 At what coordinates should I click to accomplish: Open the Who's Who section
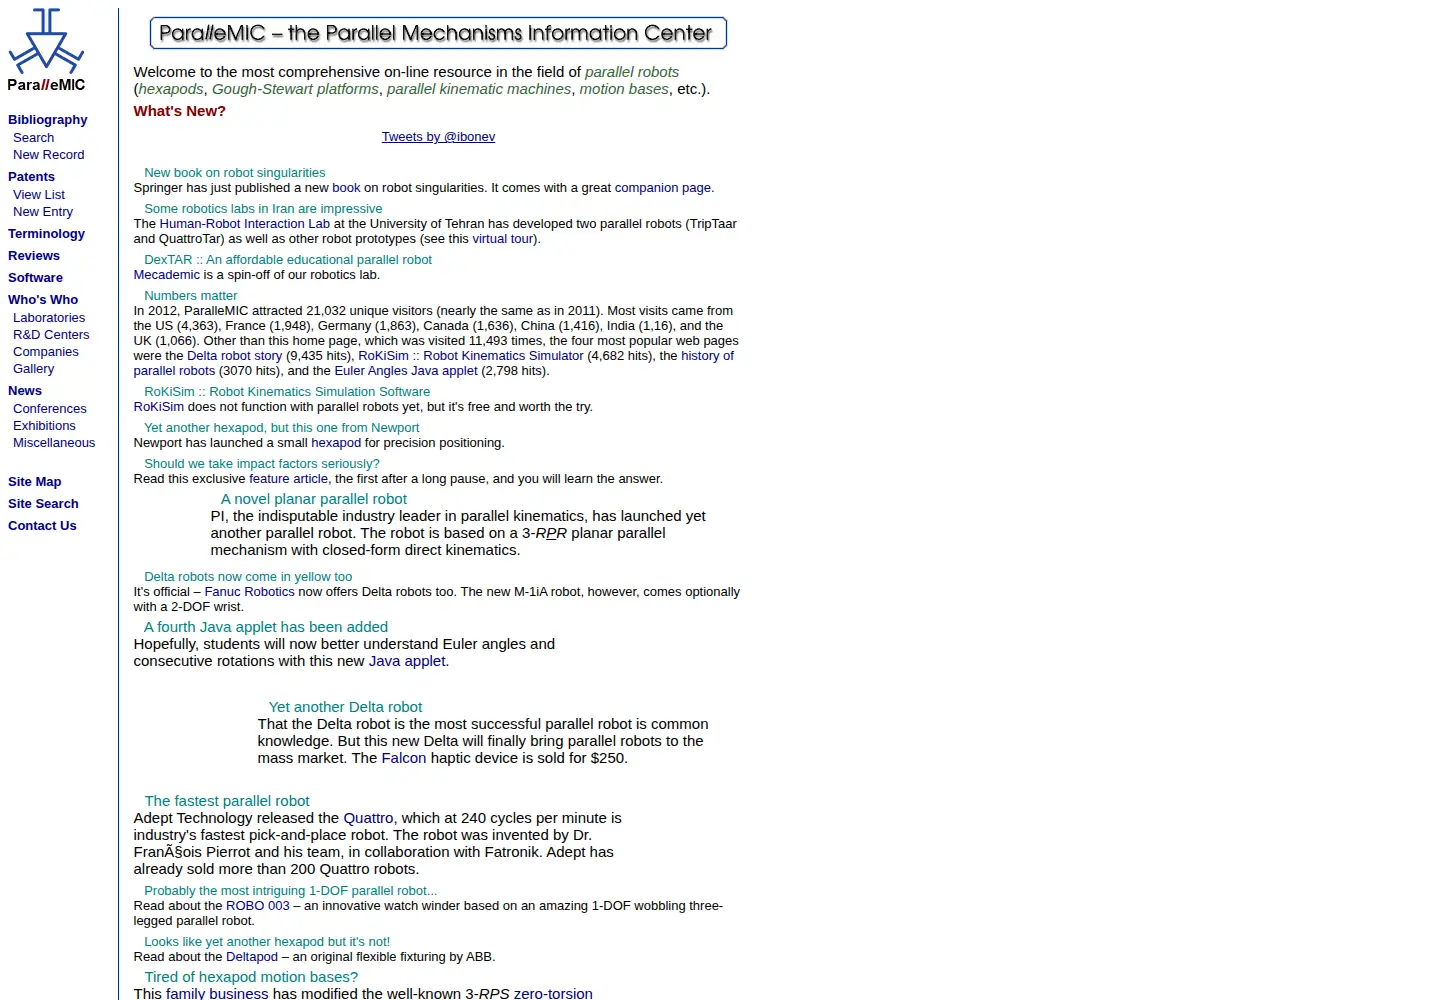click(43, 300)
